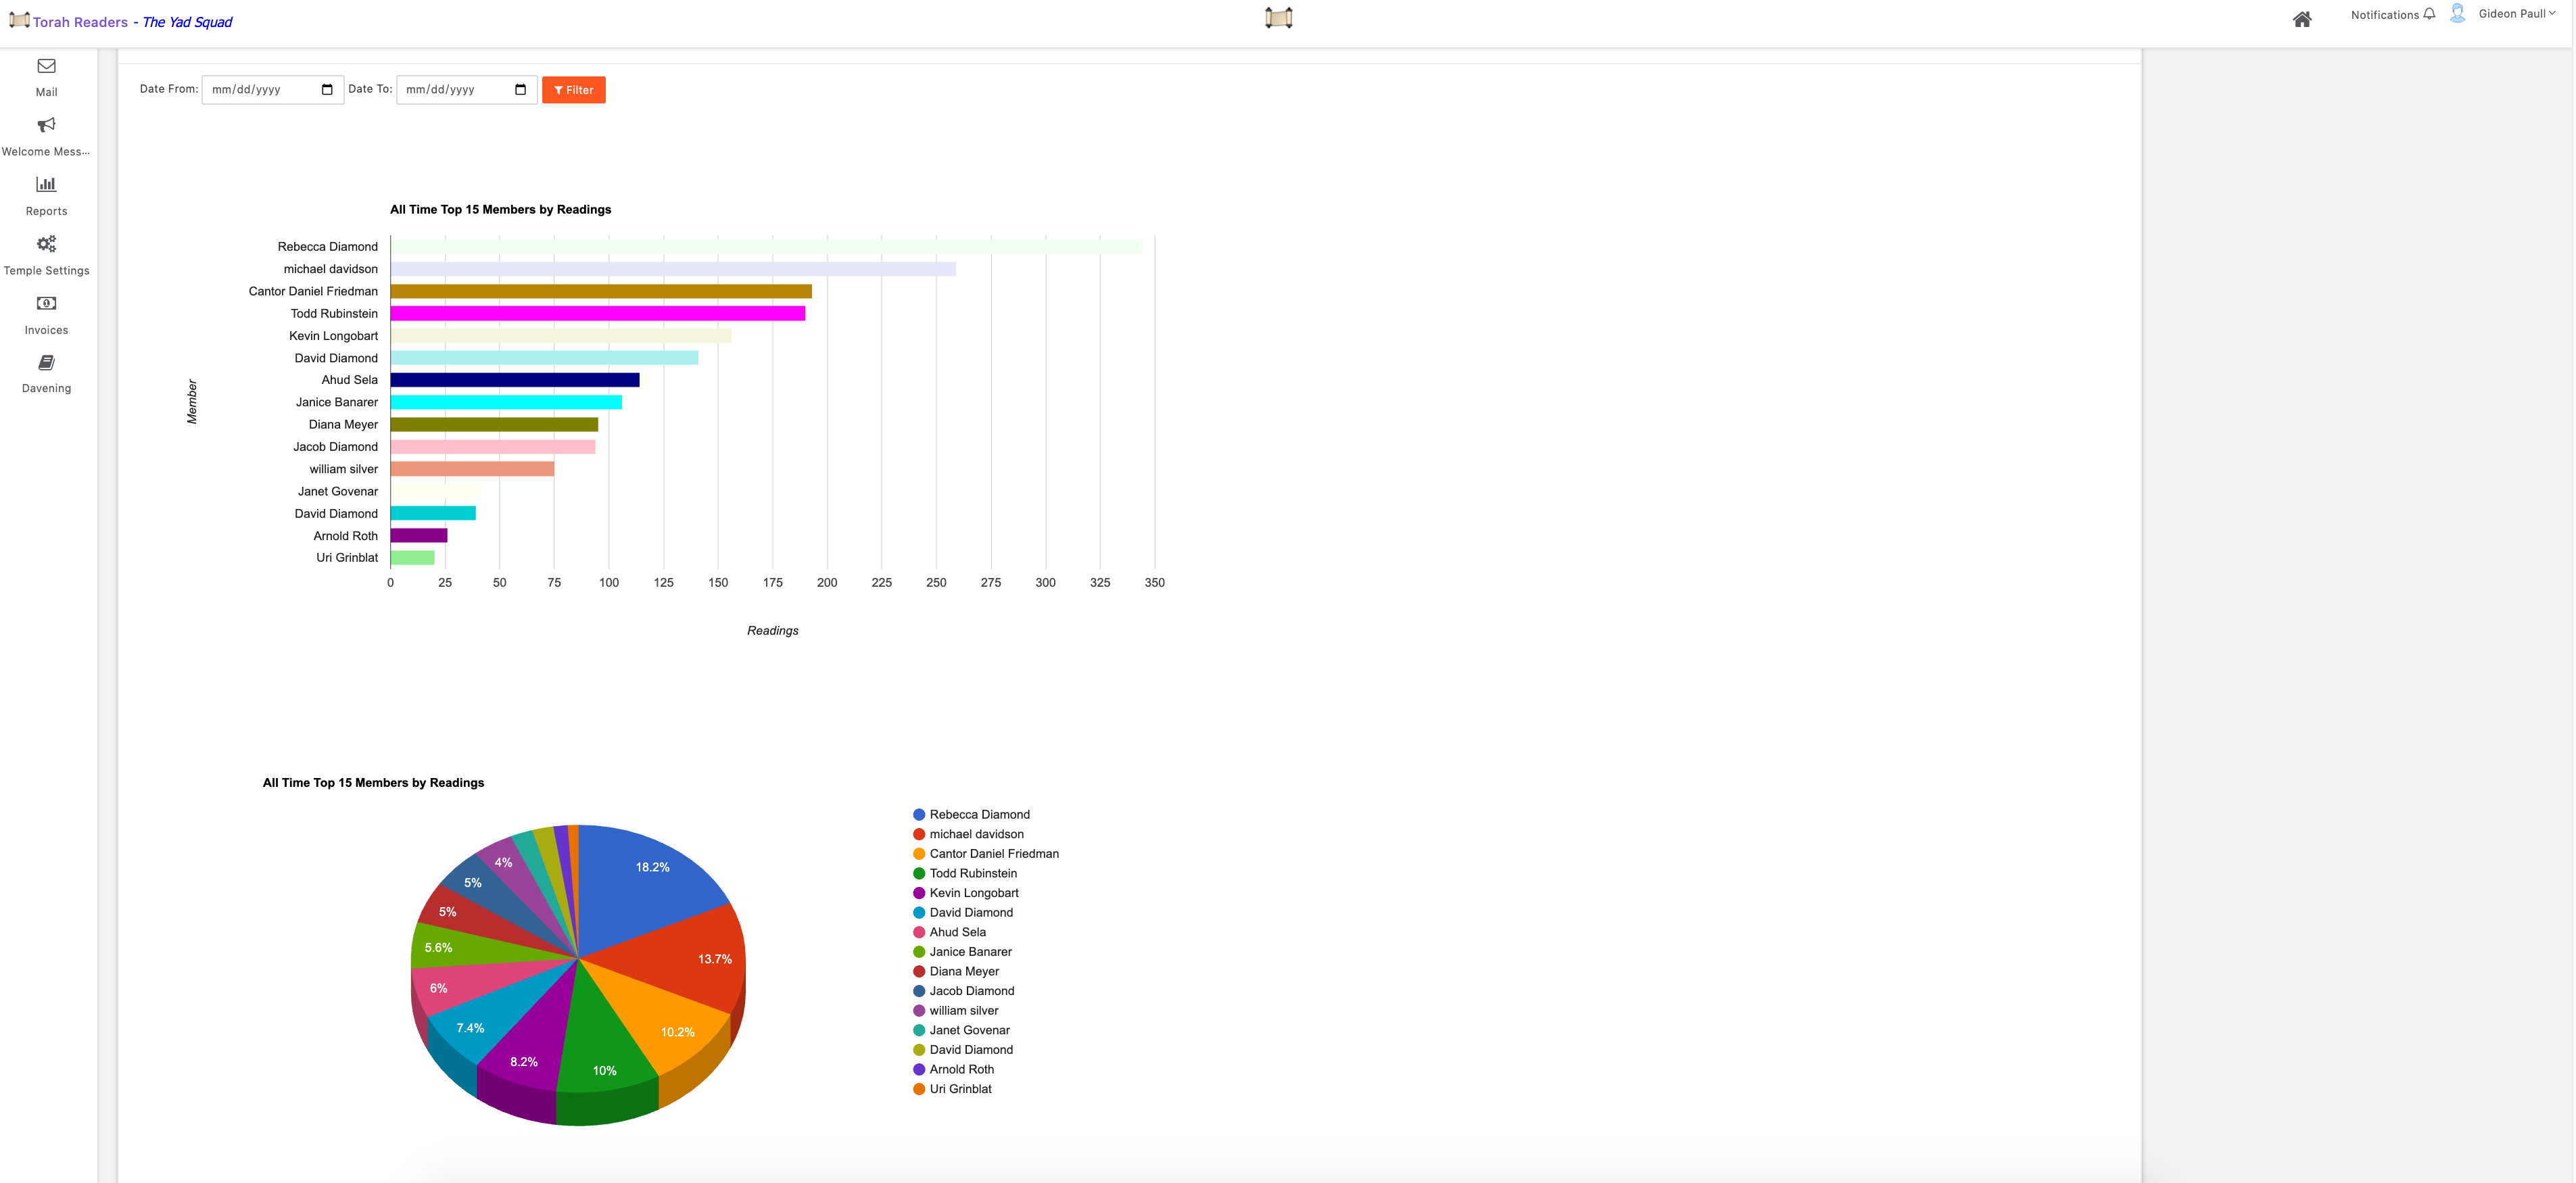Open the Reports bar chart icon
The image size is (2576, 1183).
pos(46,184)
